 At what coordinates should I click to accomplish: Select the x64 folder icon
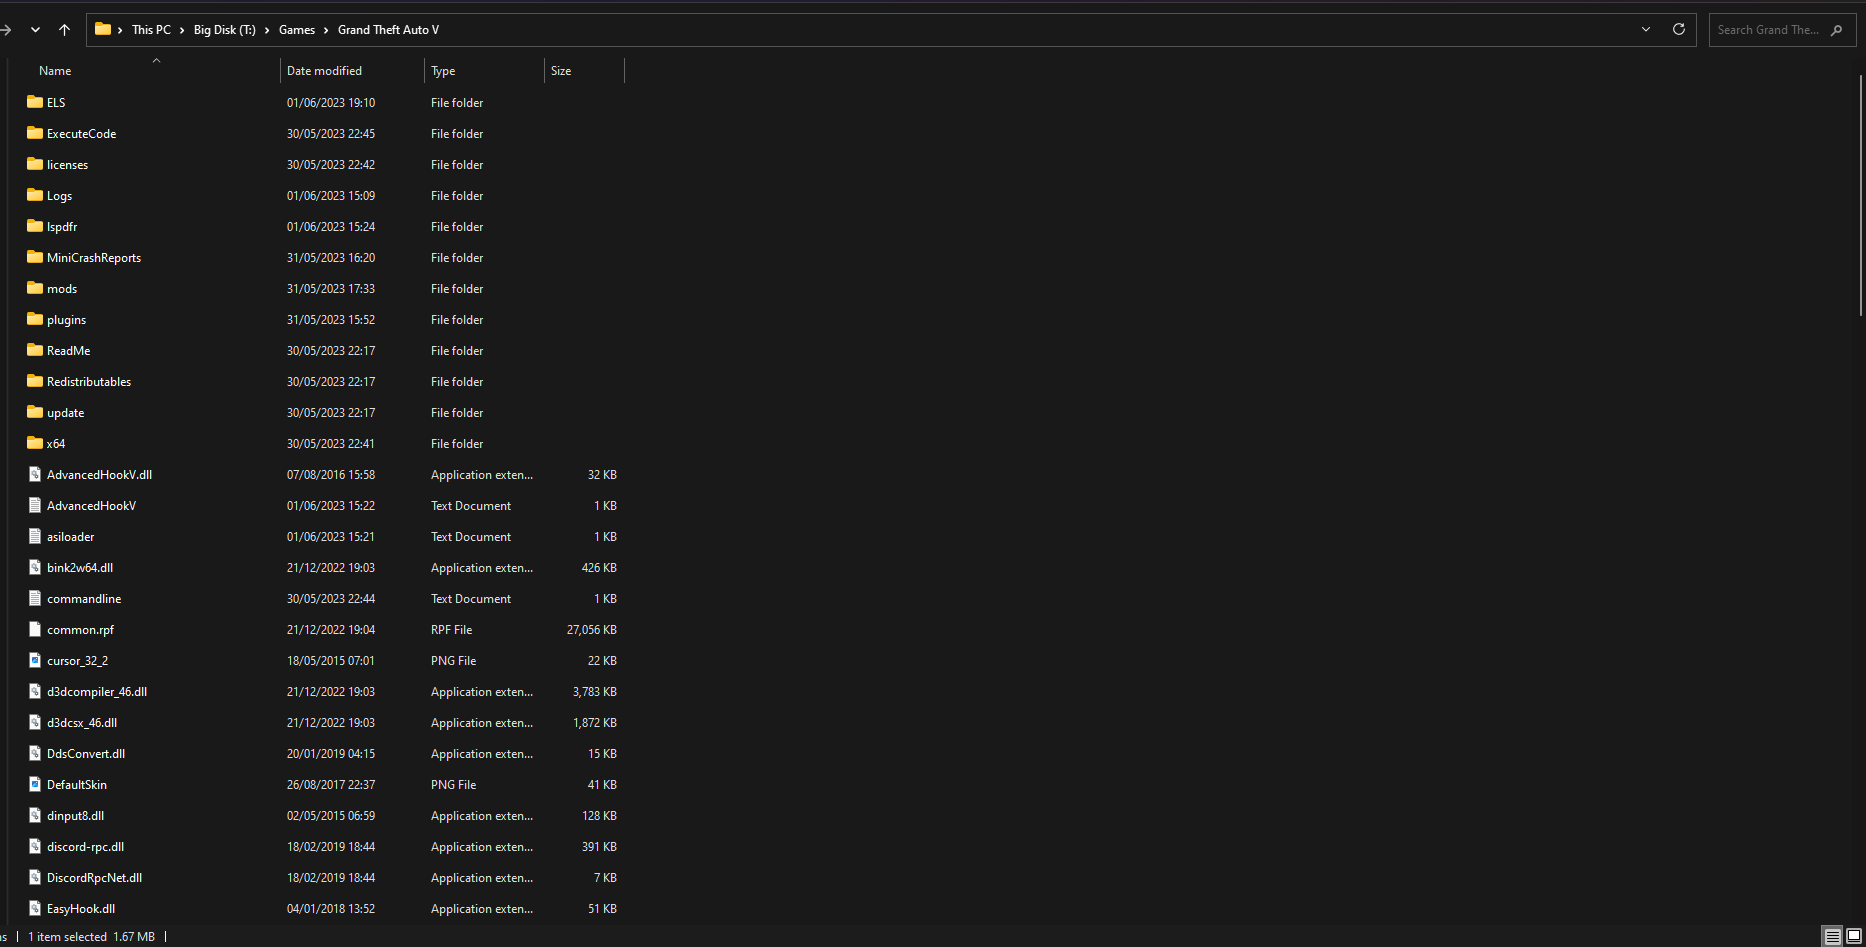pyautogui.click(x=35, y=443)
